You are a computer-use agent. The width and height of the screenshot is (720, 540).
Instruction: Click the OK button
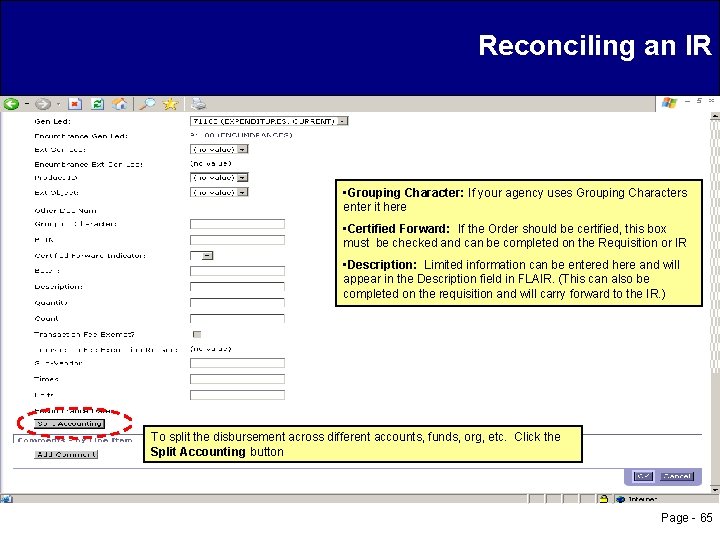[643, 476]
